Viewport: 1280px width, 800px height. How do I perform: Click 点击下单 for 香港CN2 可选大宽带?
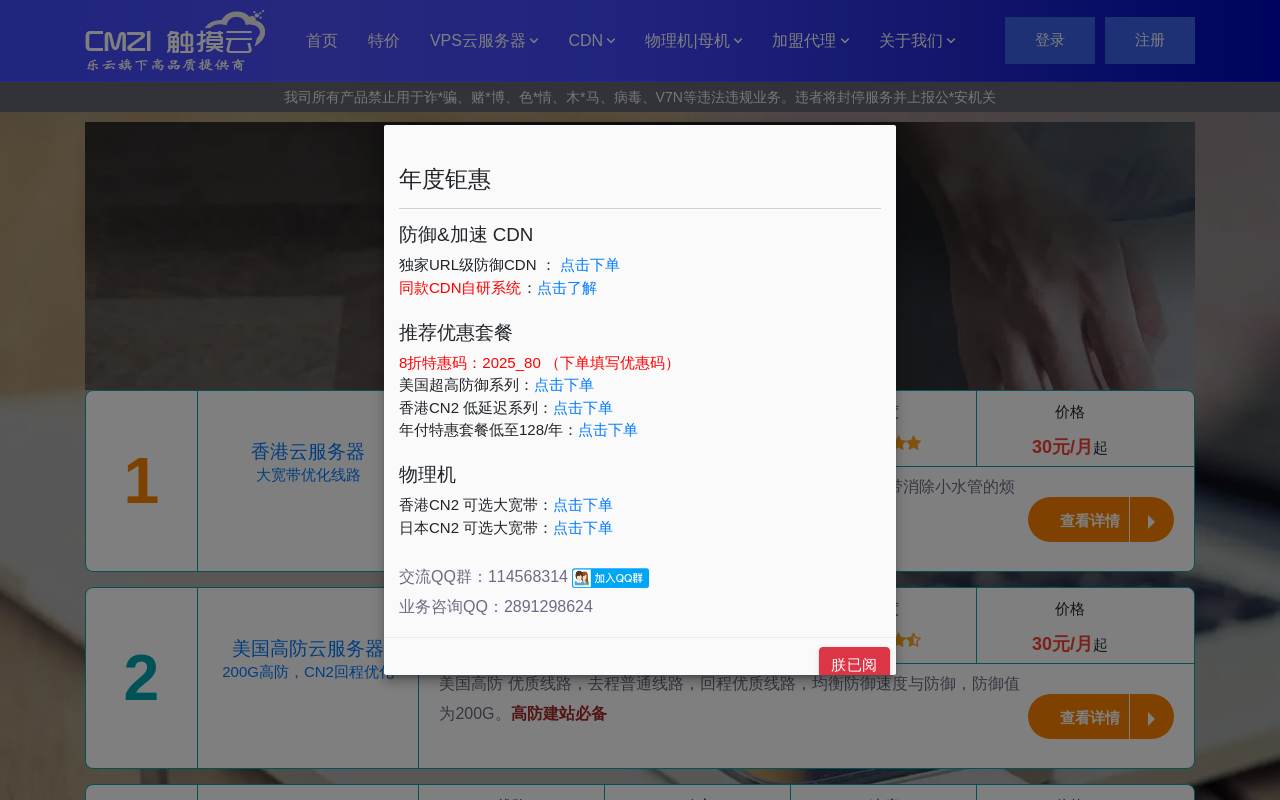(x=583, y=505)
